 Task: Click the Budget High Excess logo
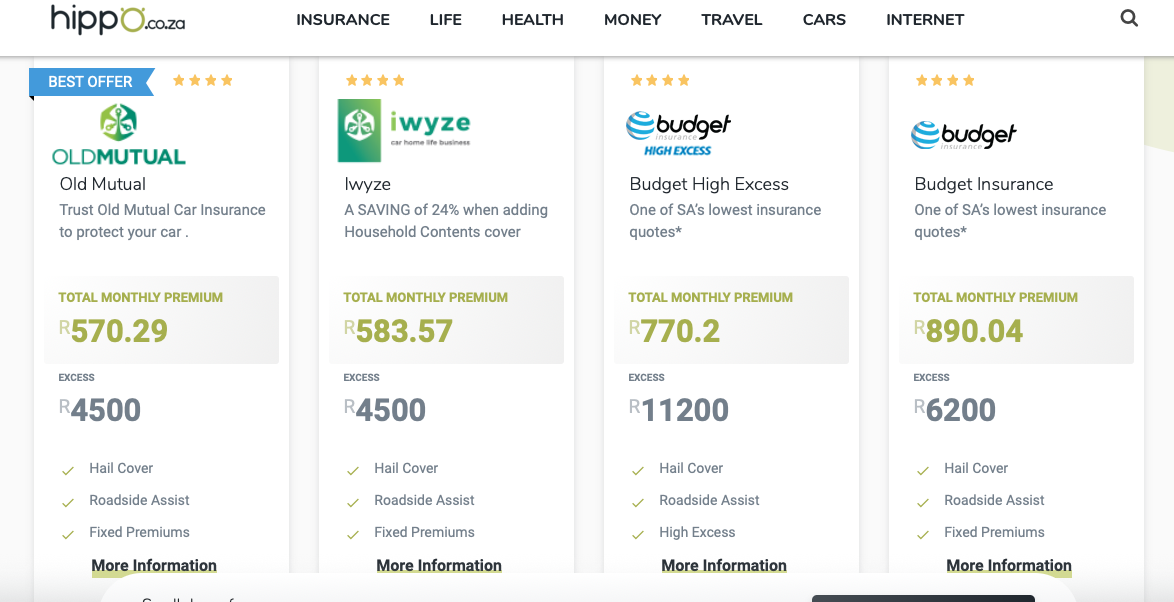point(679,134)
